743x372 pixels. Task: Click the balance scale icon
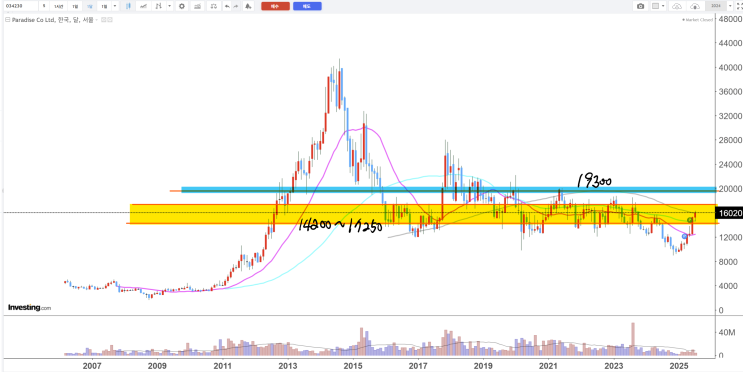tap(214, 6)
